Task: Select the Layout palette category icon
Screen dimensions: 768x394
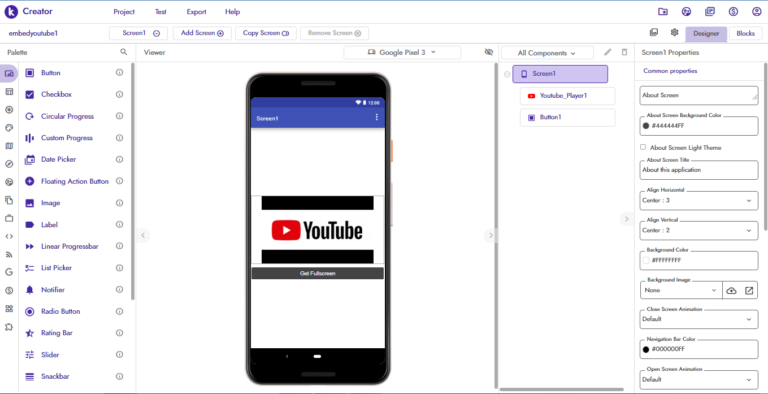Action: pyautogui.click(x=9, y=92)
